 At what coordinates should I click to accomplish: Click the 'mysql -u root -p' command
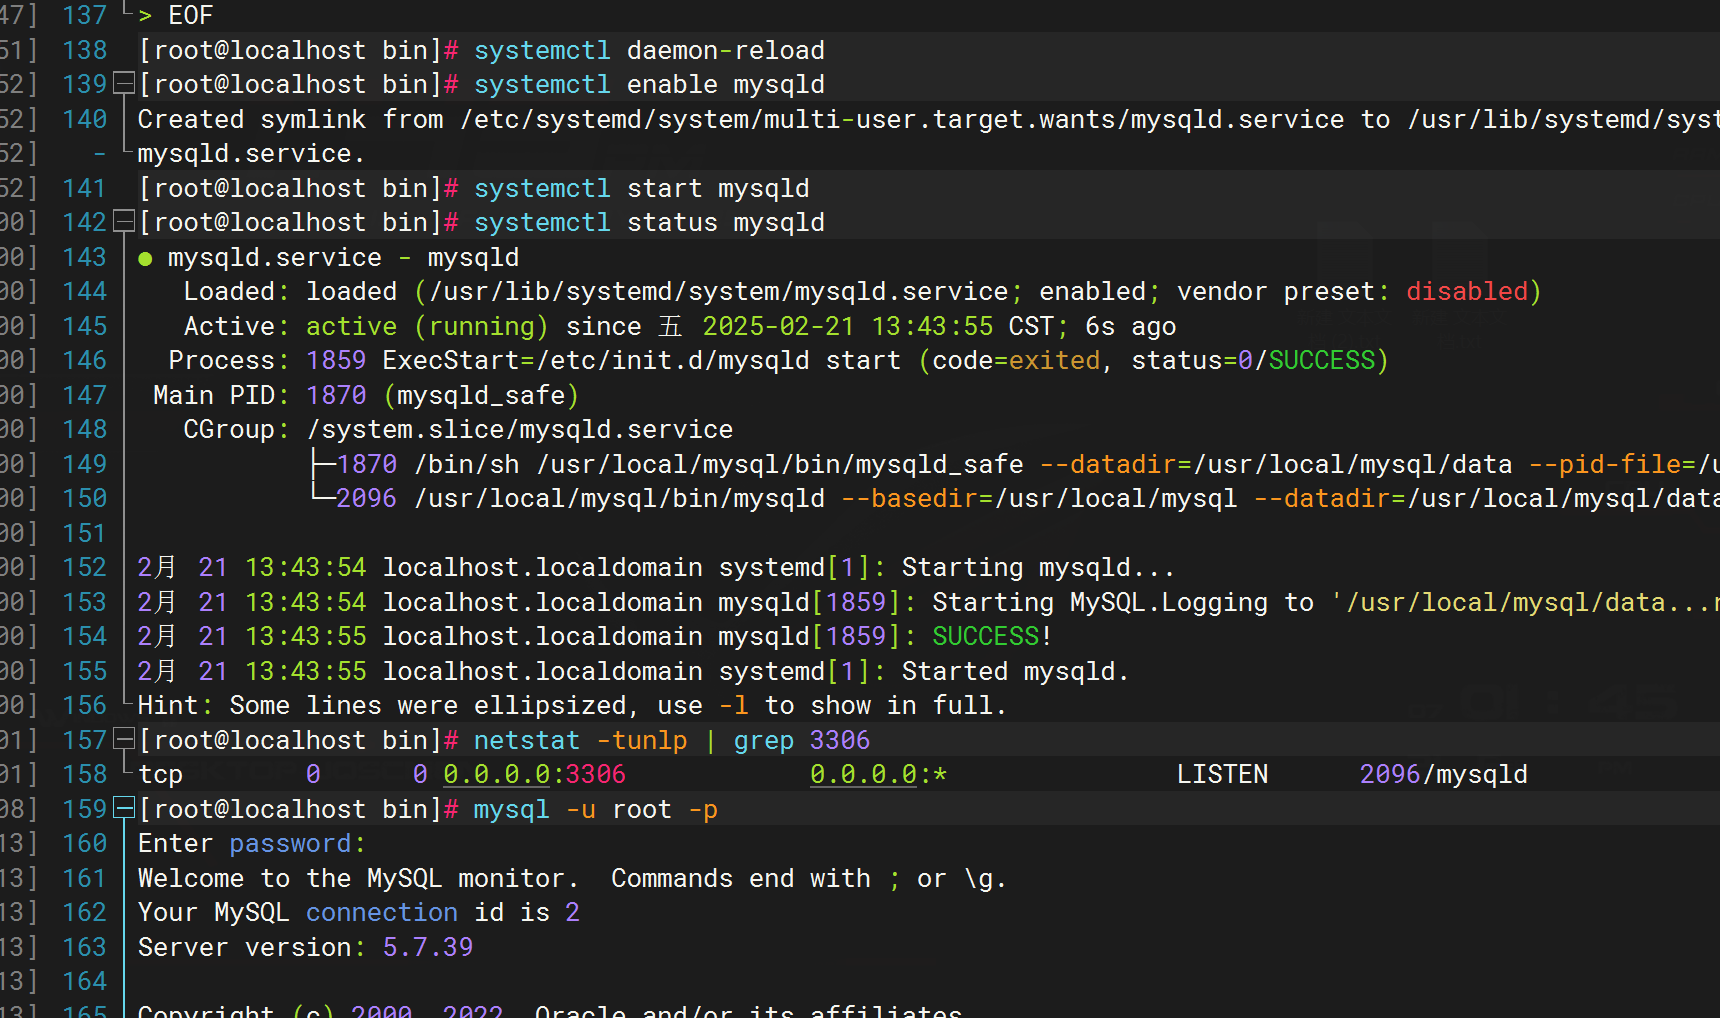coord(595,810)
